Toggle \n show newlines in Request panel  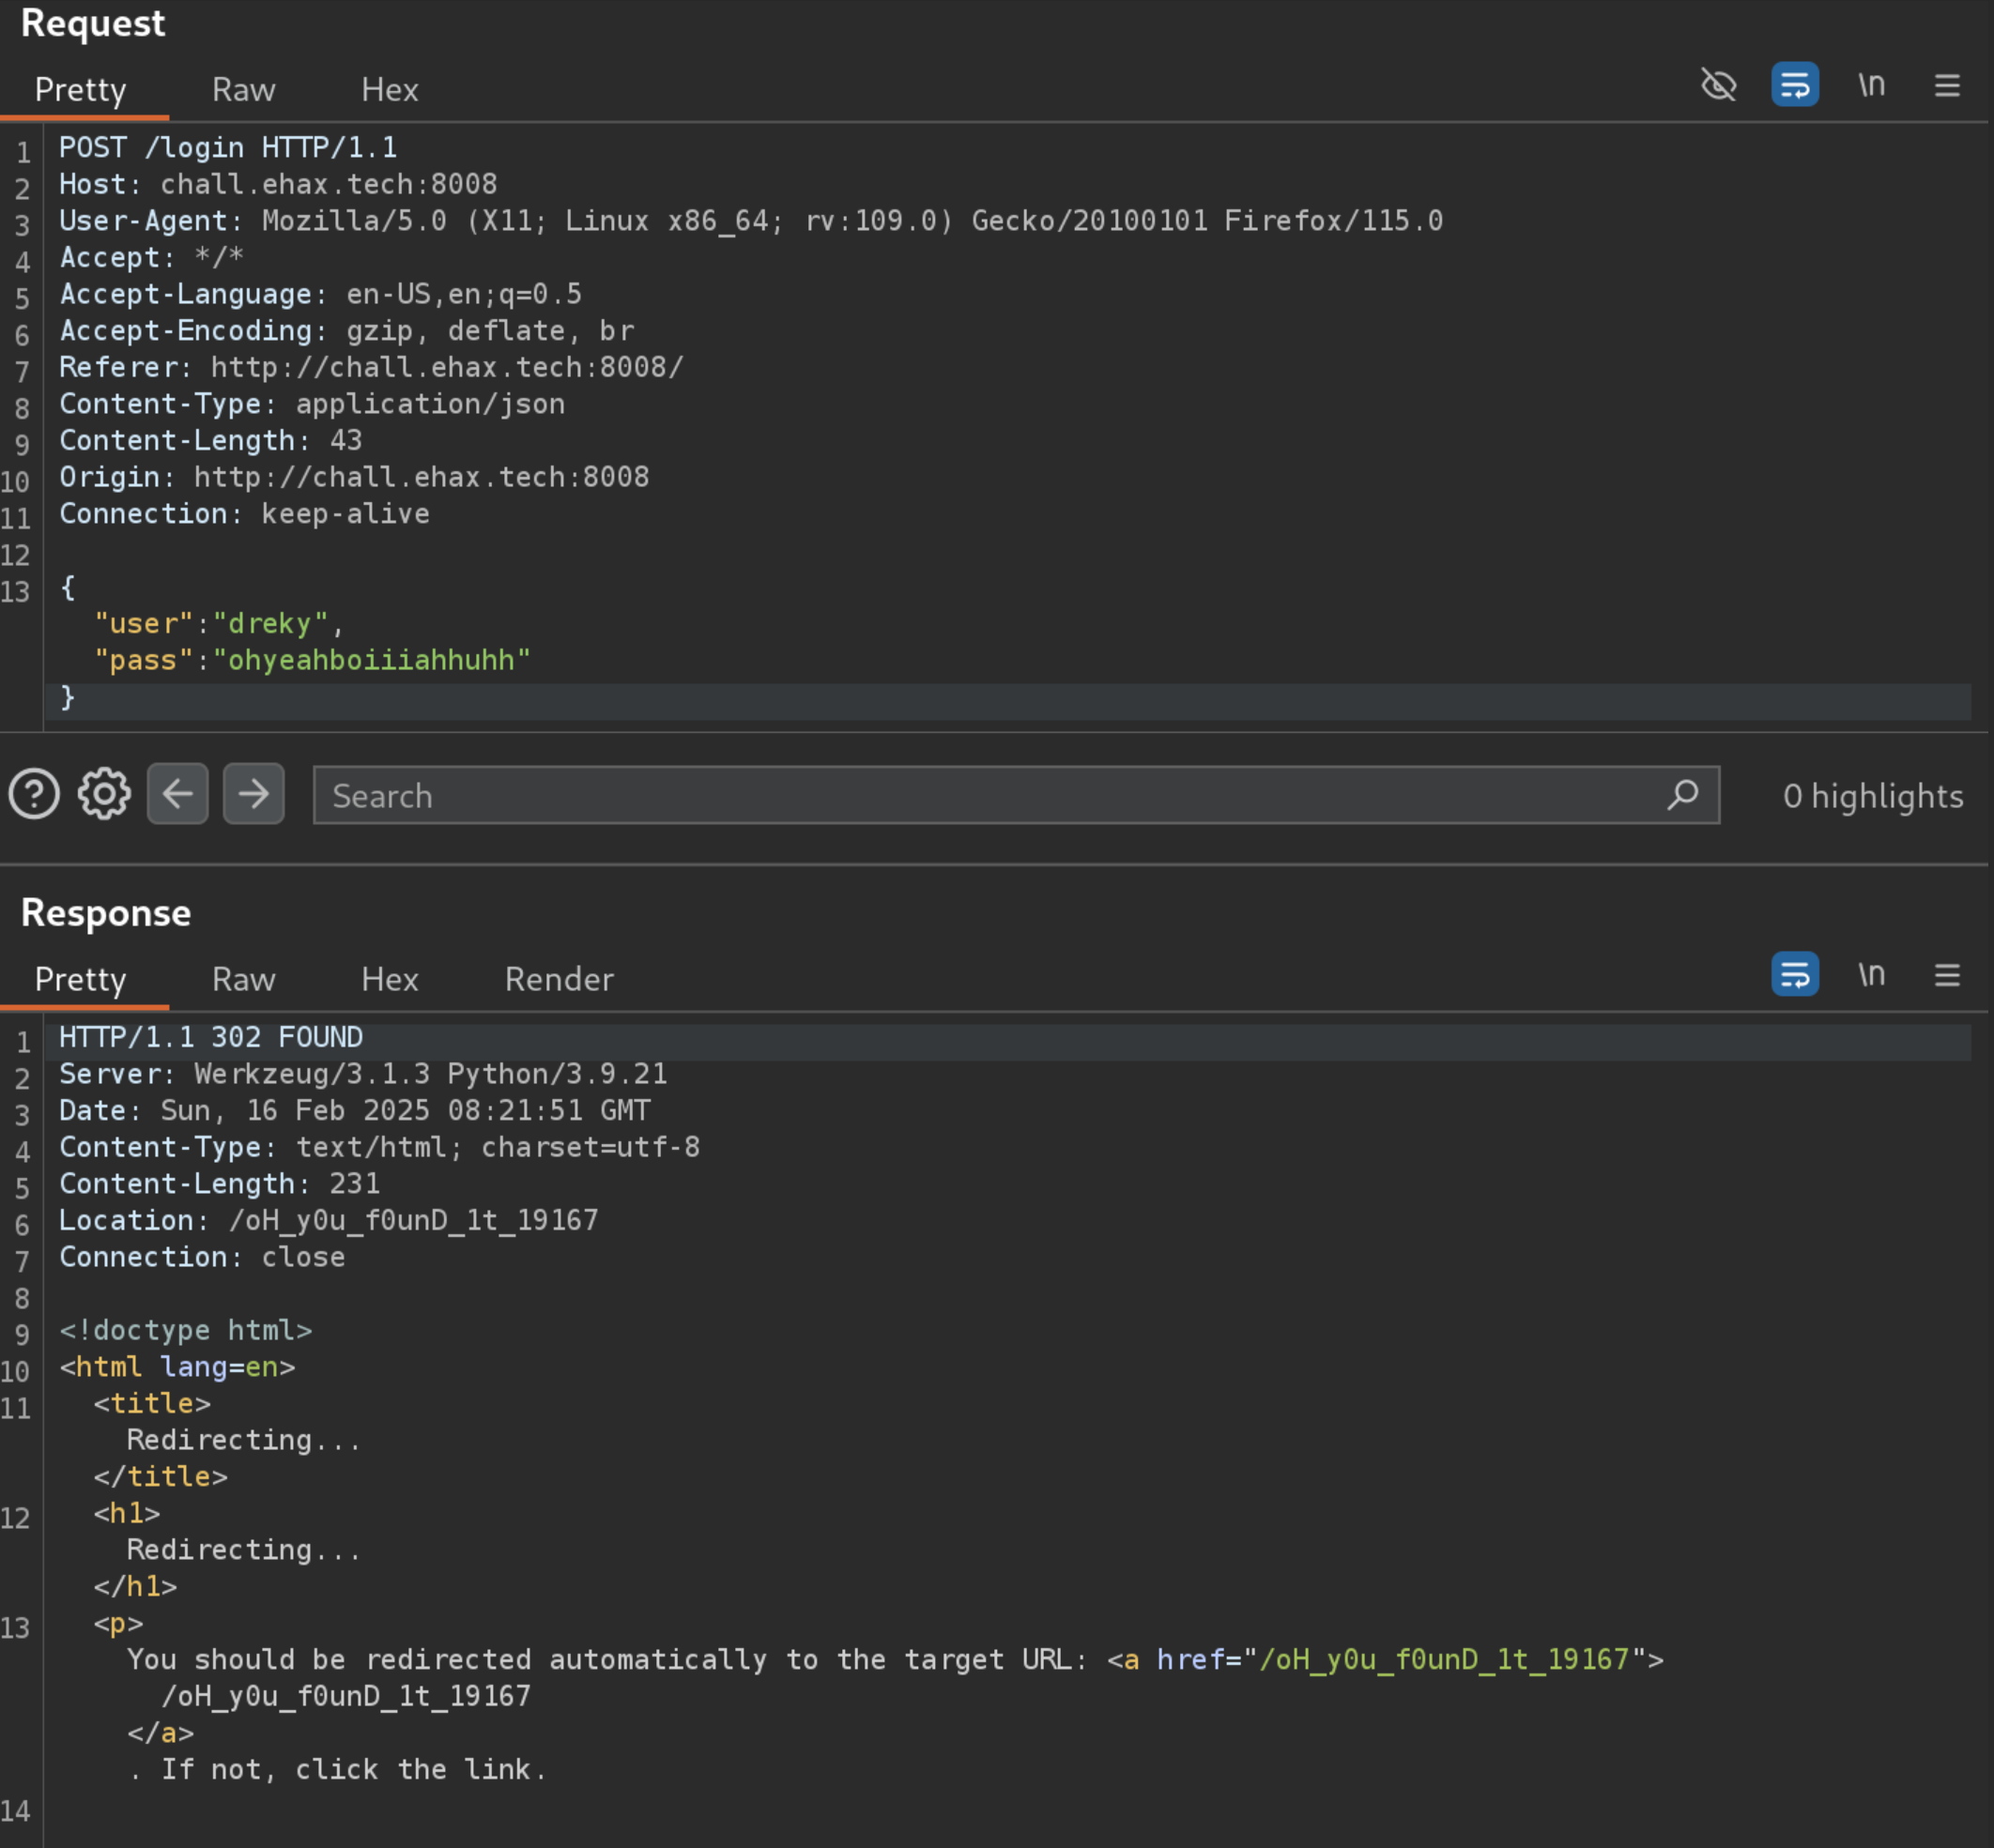point(1871,85)
